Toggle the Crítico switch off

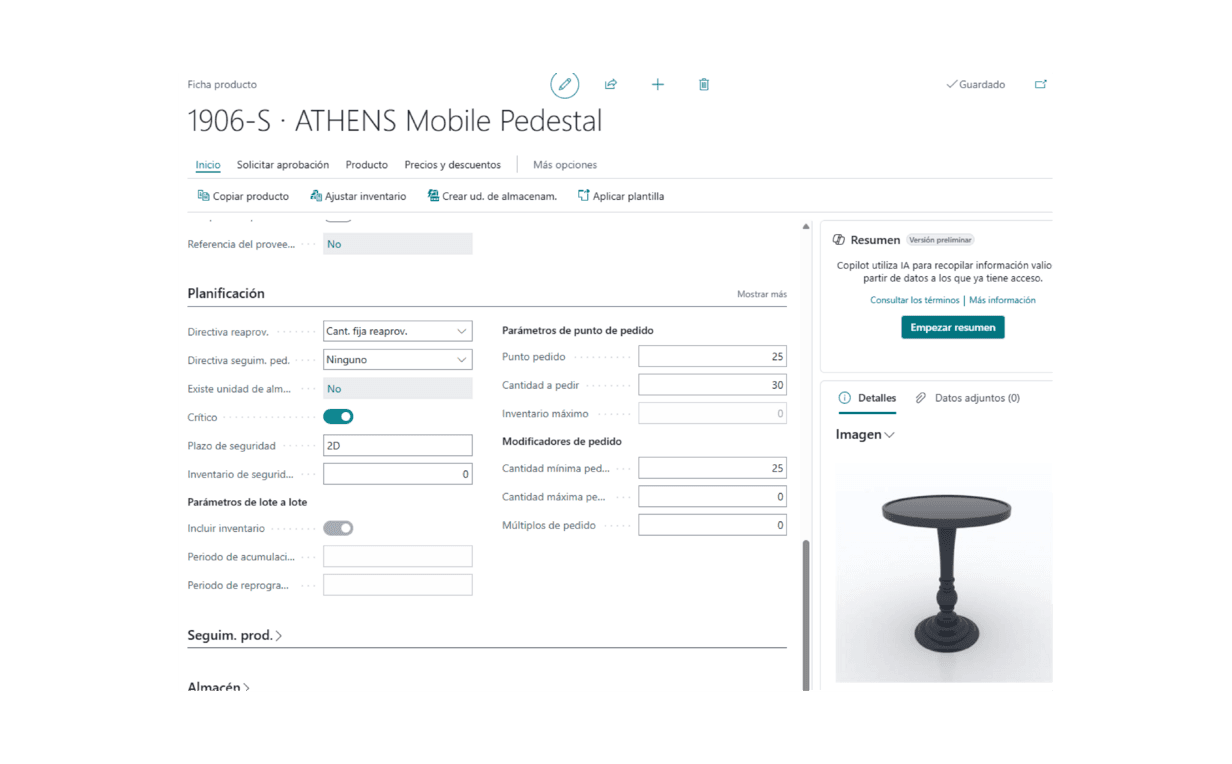pos(338,417)
